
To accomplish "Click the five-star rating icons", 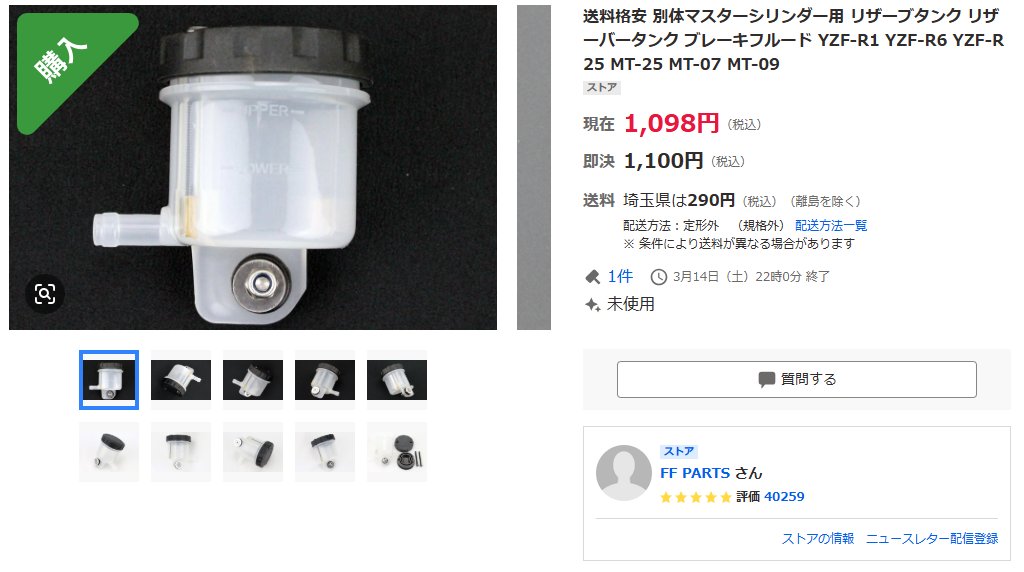I will [696, 497].
